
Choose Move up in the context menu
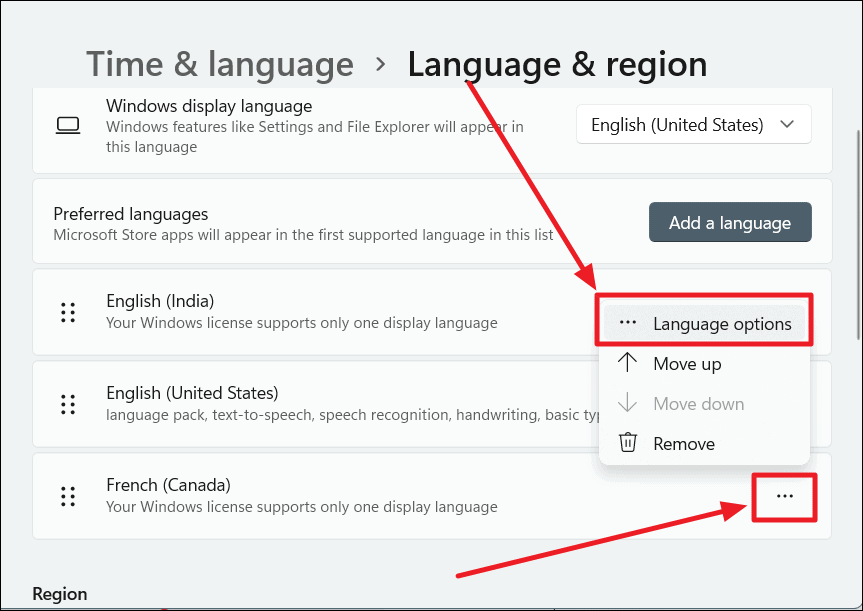point(685,363)
